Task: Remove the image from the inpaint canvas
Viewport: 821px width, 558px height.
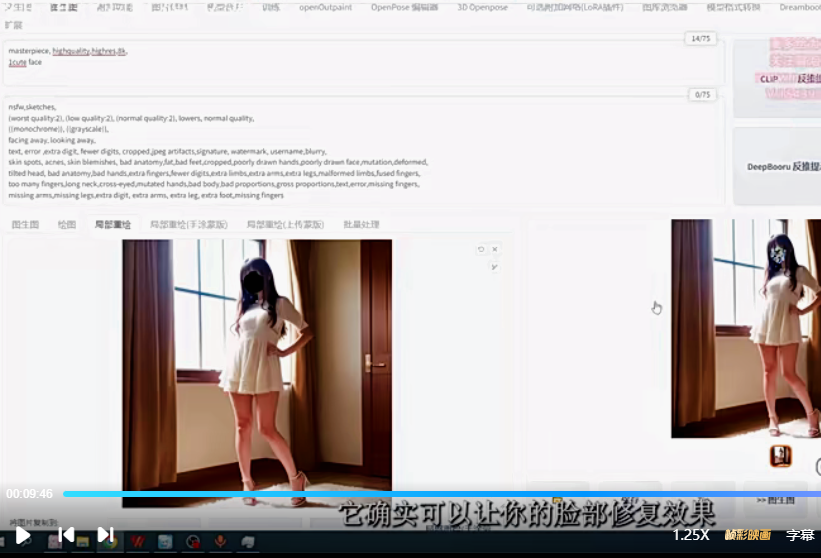Action: (x=495, y=249)
